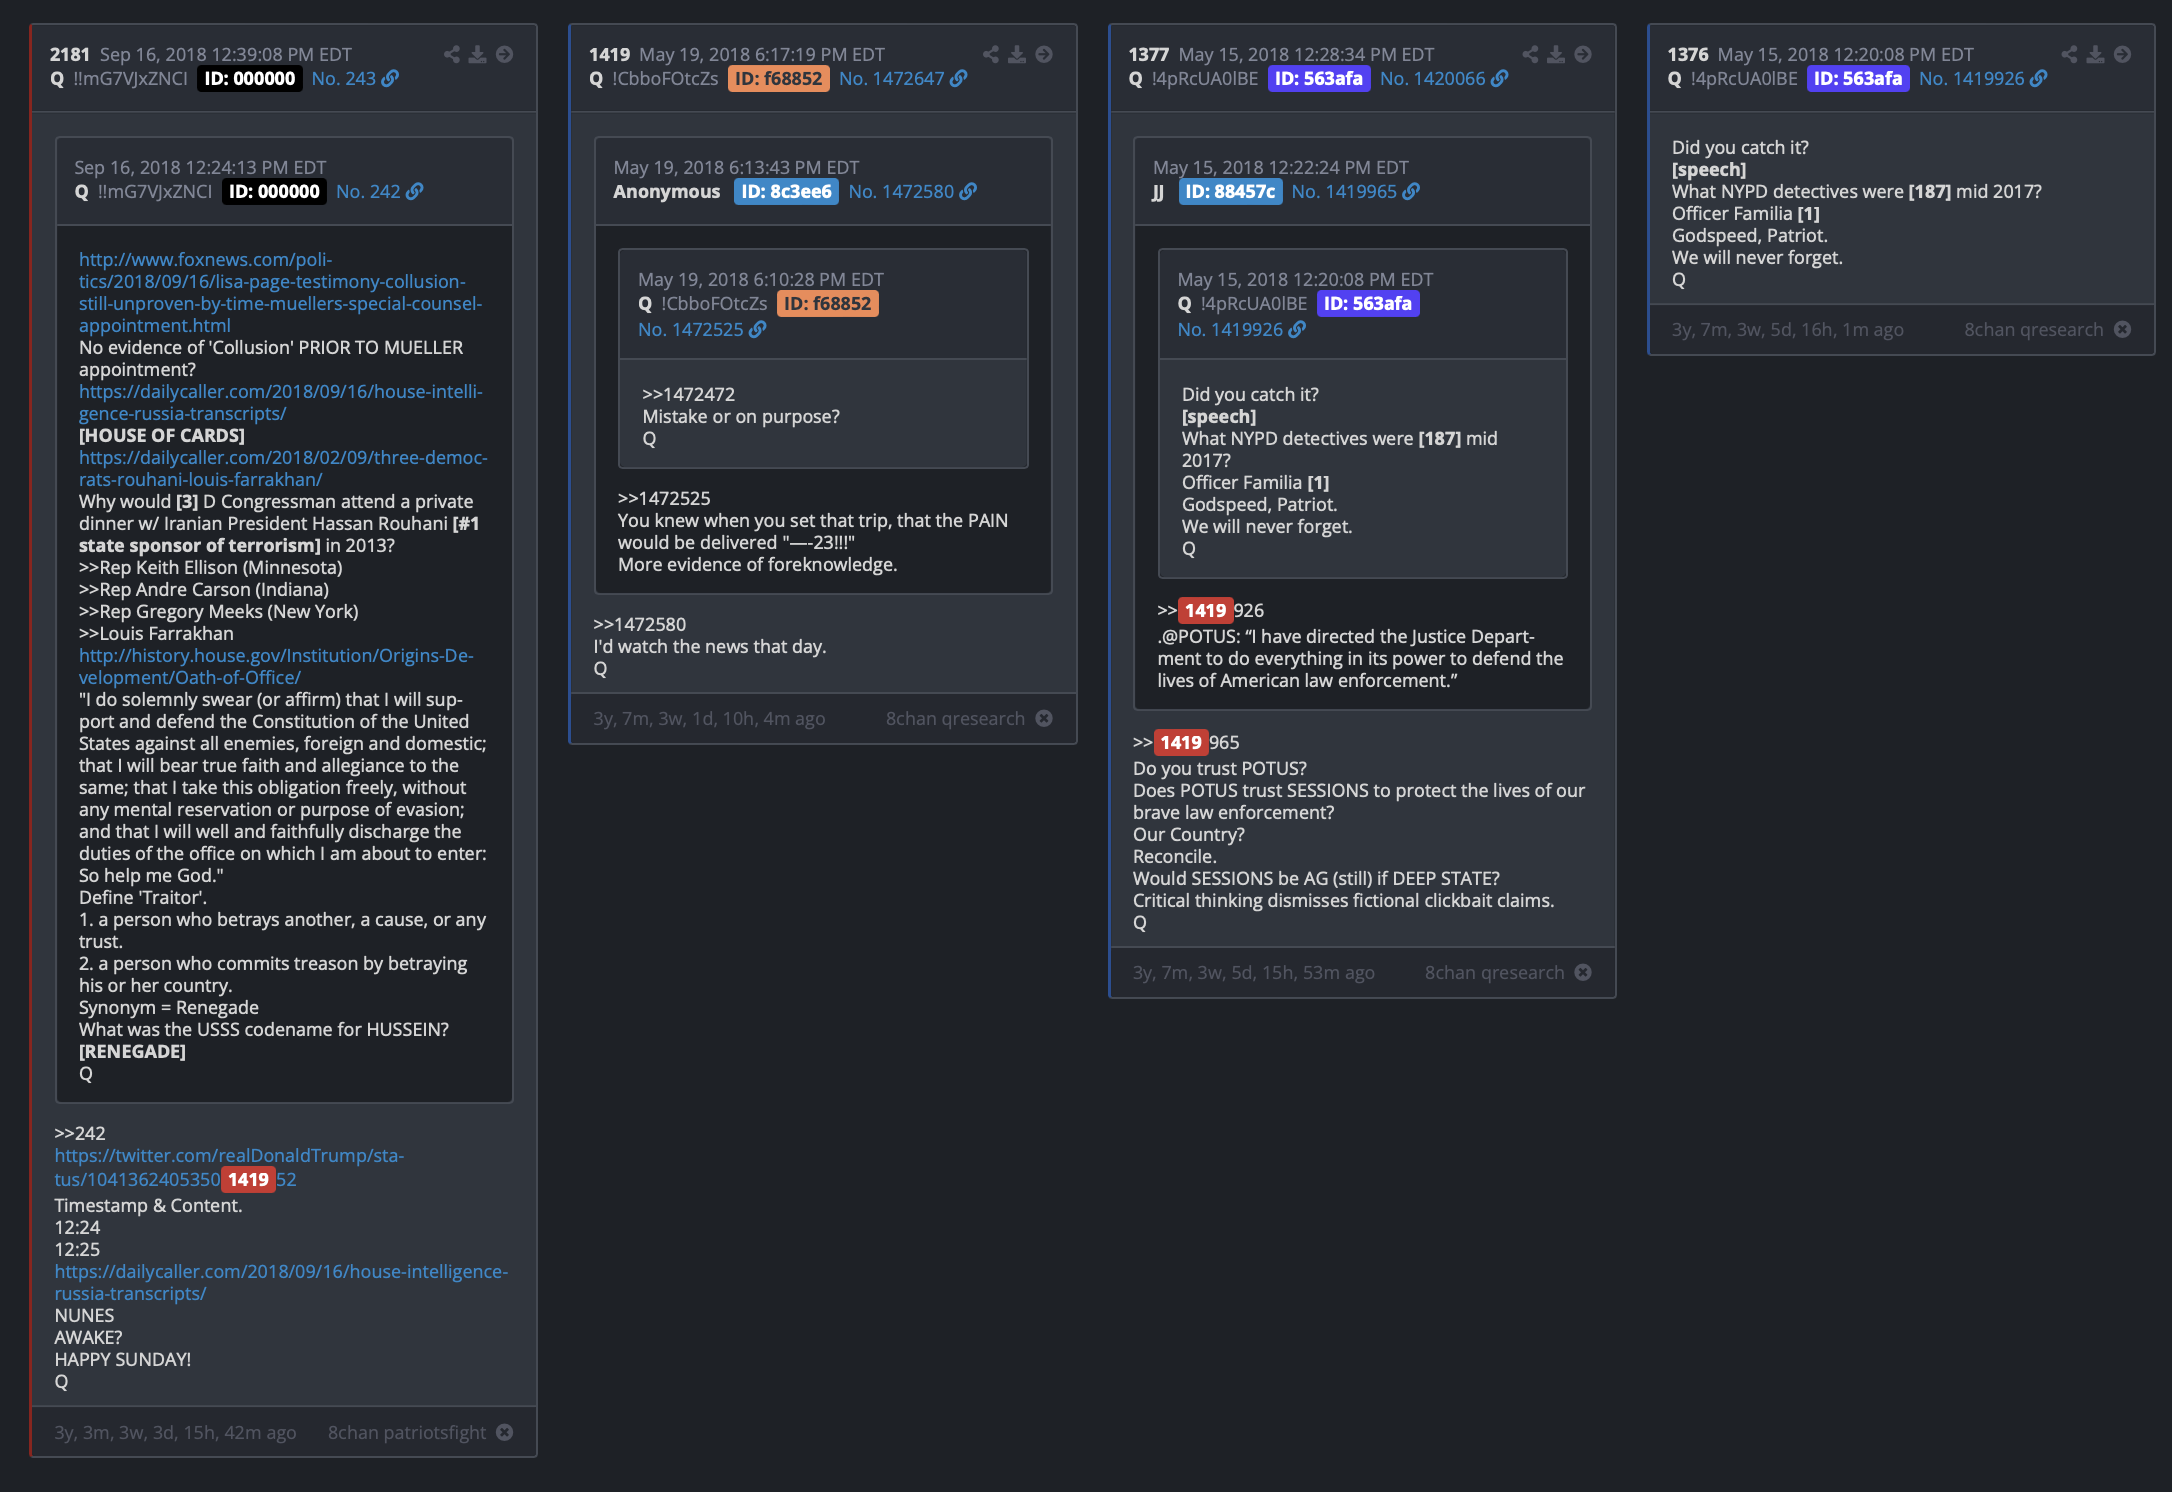
Task: Open No. 1419926 link in post 1376 header
Action: pos(1972,78)
